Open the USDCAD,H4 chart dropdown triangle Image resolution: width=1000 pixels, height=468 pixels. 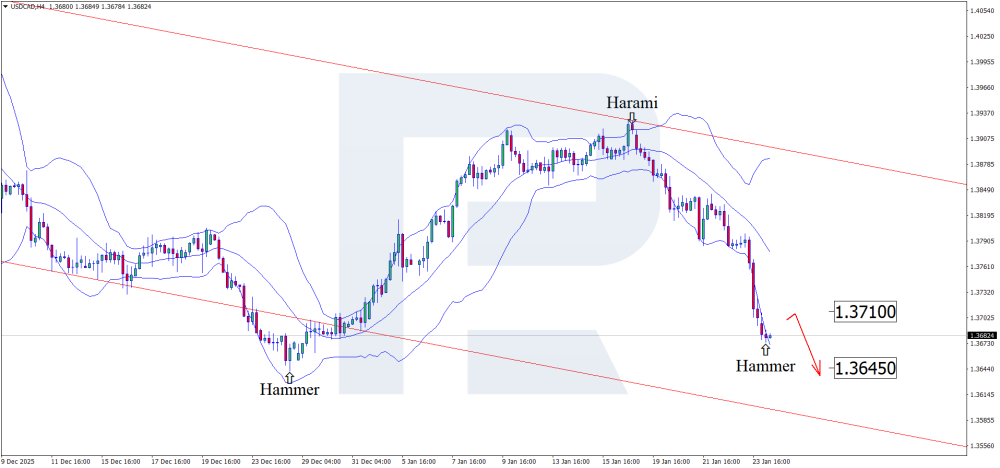5,7
